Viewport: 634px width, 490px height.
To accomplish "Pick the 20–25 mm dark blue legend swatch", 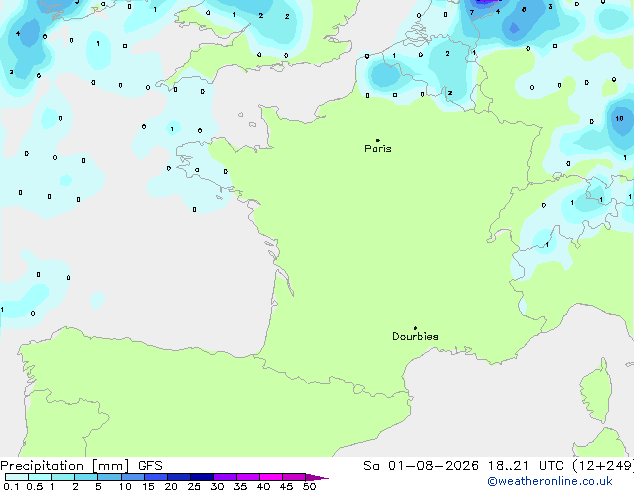I will point(179,477).
